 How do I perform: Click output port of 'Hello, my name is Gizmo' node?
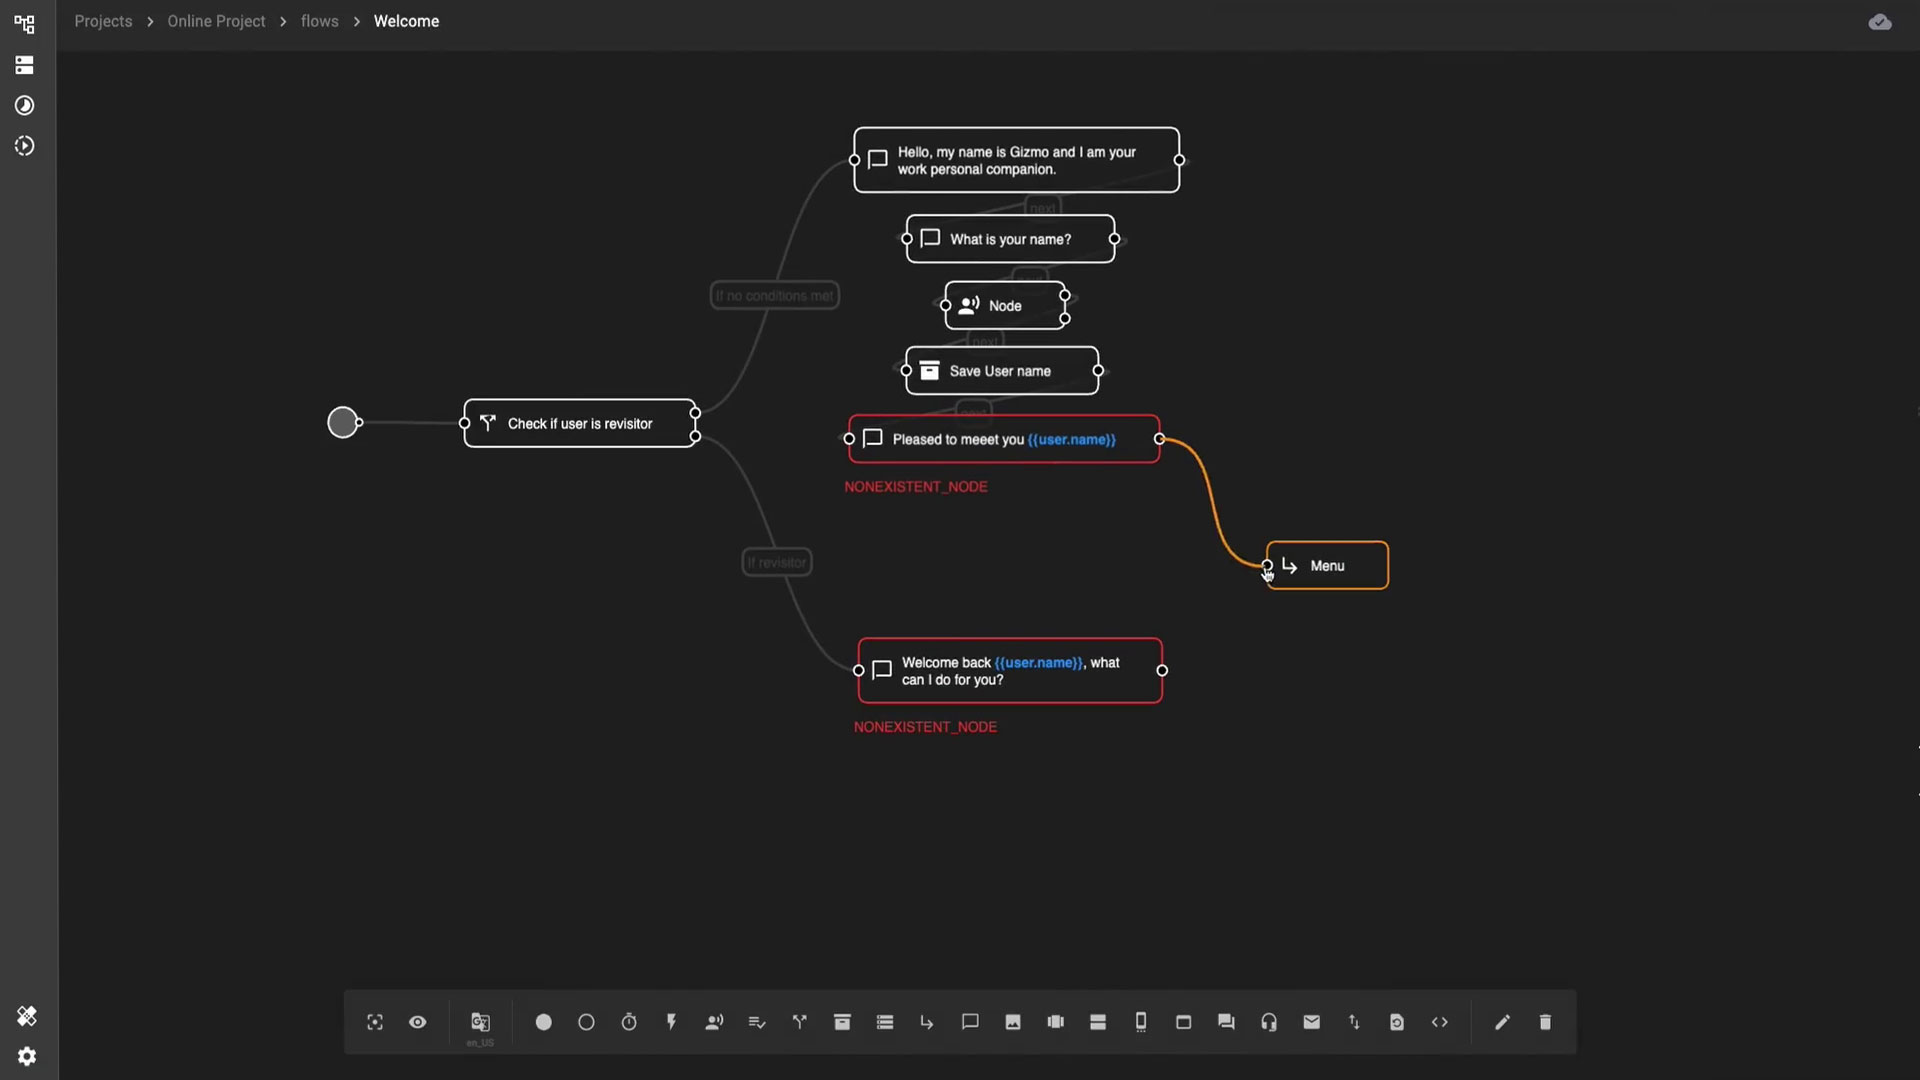coord(1180,160)
